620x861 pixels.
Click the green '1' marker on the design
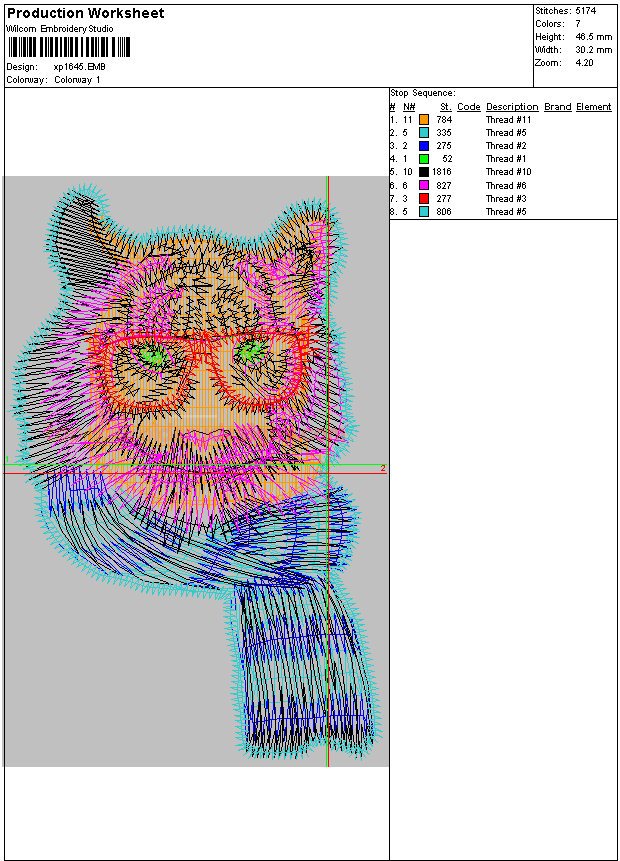pyautogui.click(x=7, y=459)
